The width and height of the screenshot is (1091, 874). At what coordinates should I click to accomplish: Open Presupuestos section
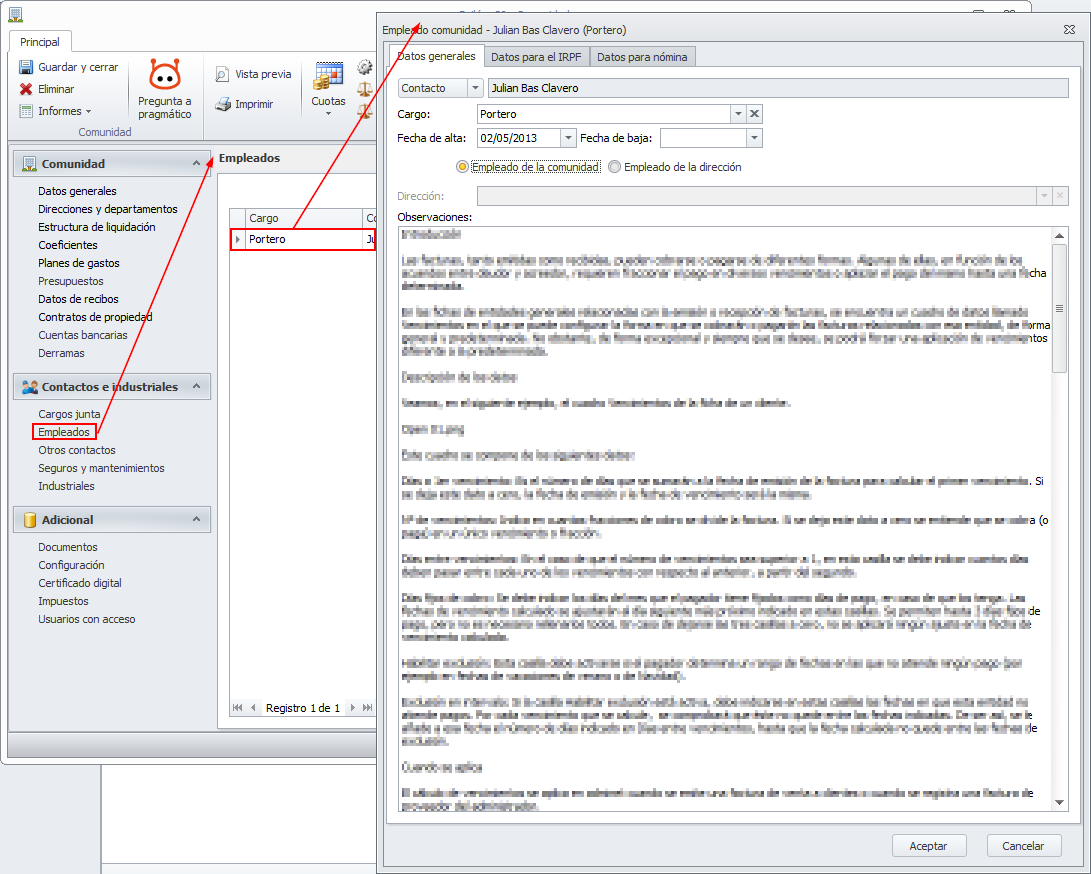71,282
